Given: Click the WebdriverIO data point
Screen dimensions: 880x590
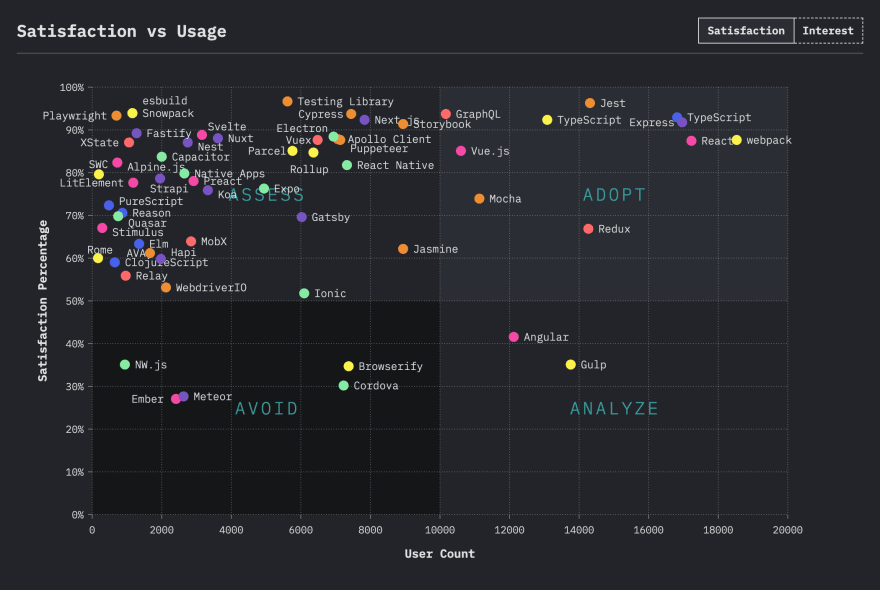Looking at the screenshot, I should click(x=166, y=288).
